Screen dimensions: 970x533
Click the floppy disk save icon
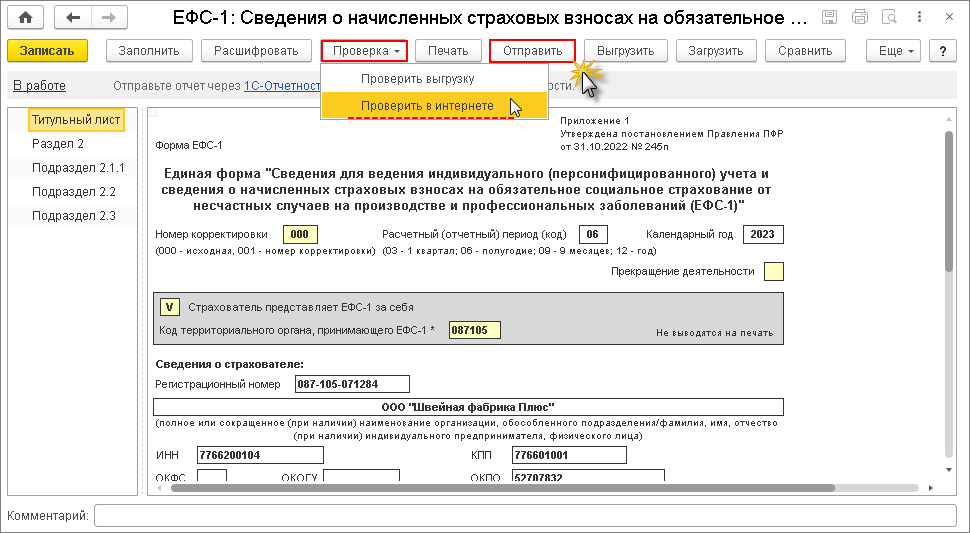click(829, 17)
